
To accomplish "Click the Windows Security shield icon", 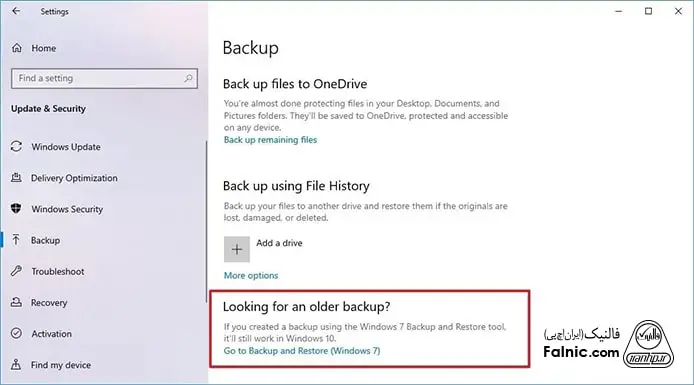I will click(x=16, y=209).
